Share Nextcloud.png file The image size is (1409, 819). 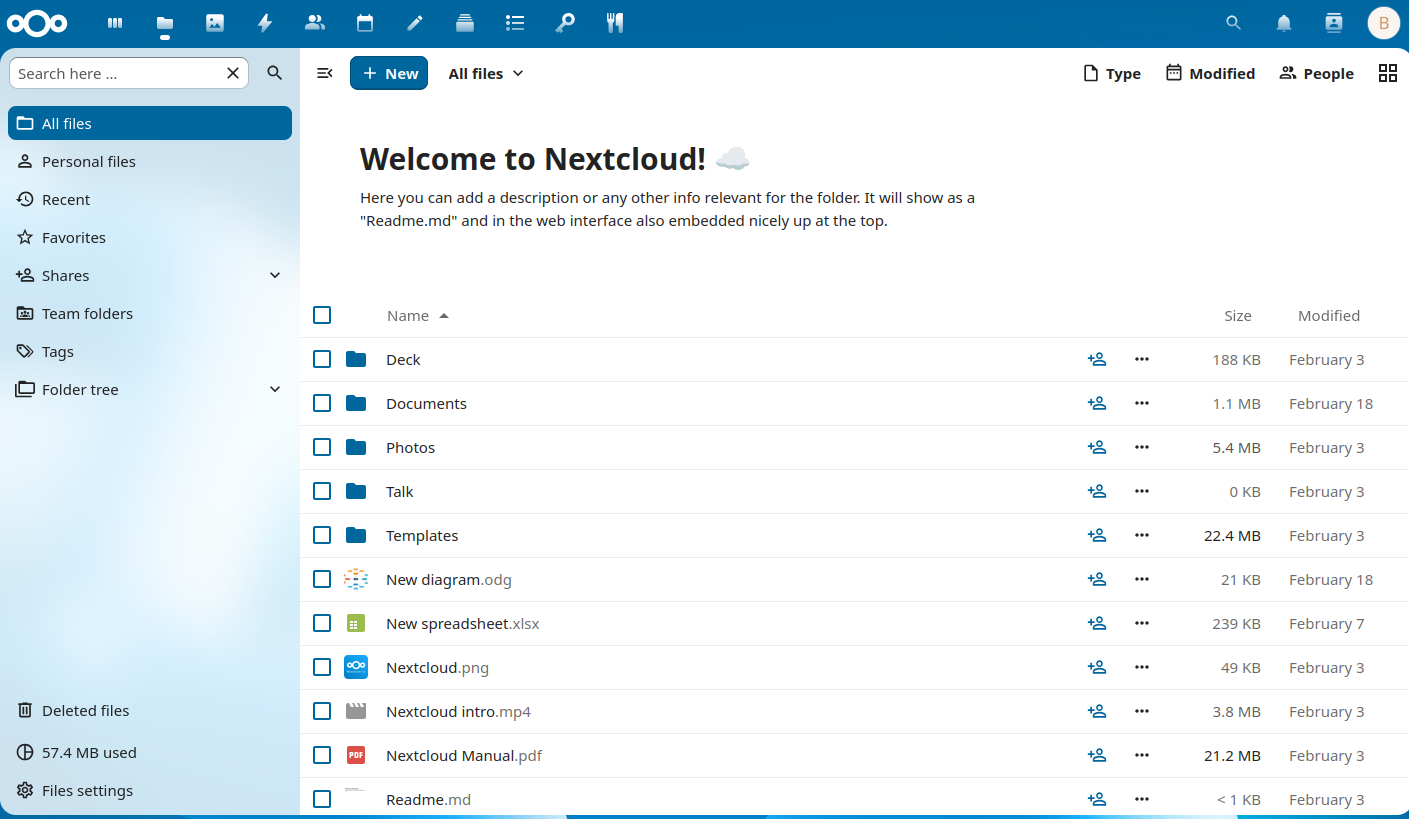click(1097, 667)
